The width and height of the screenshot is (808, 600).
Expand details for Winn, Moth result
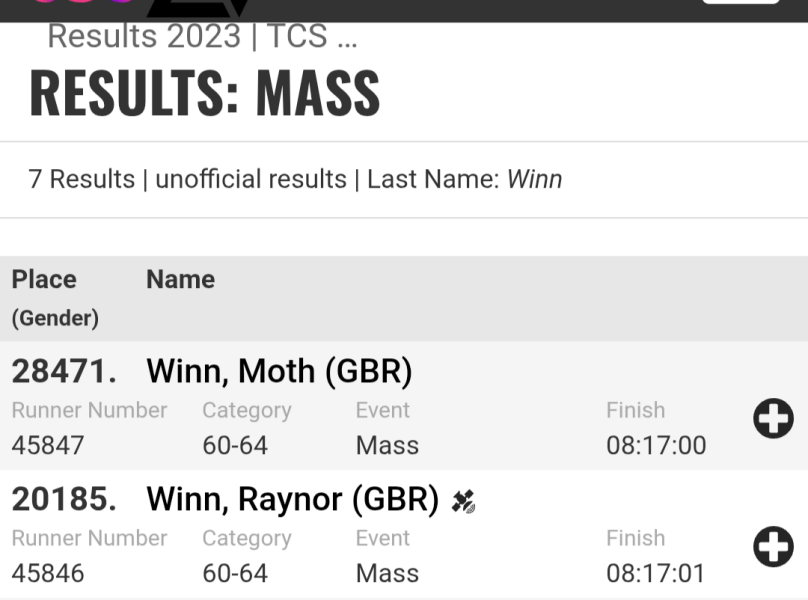(x=772, y=419)
